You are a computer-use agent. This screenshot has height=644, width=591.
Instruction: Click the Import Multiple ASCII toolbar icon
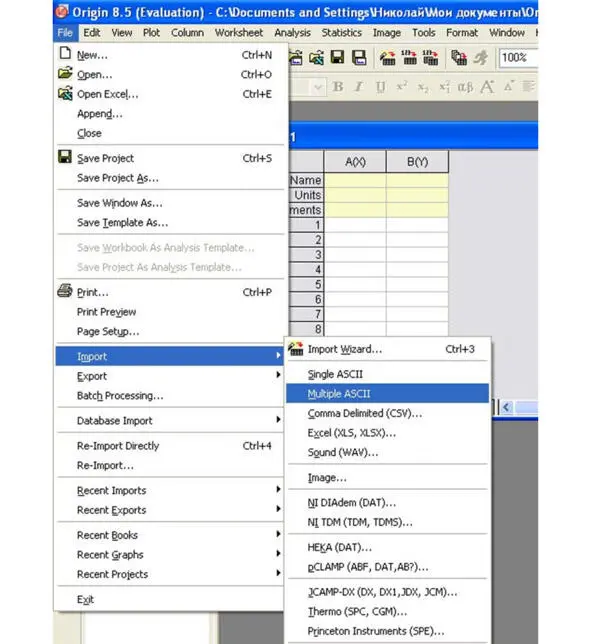coord(430,58)
